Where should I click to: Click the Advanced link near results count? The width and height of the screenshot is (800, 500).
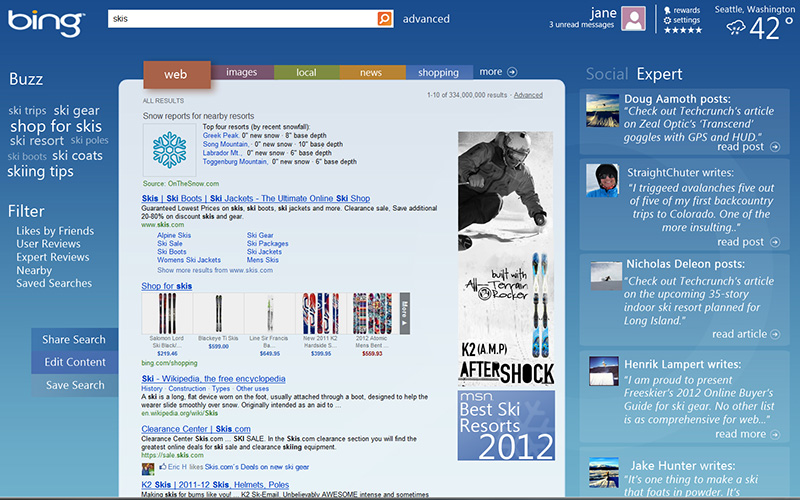(528, 95)
